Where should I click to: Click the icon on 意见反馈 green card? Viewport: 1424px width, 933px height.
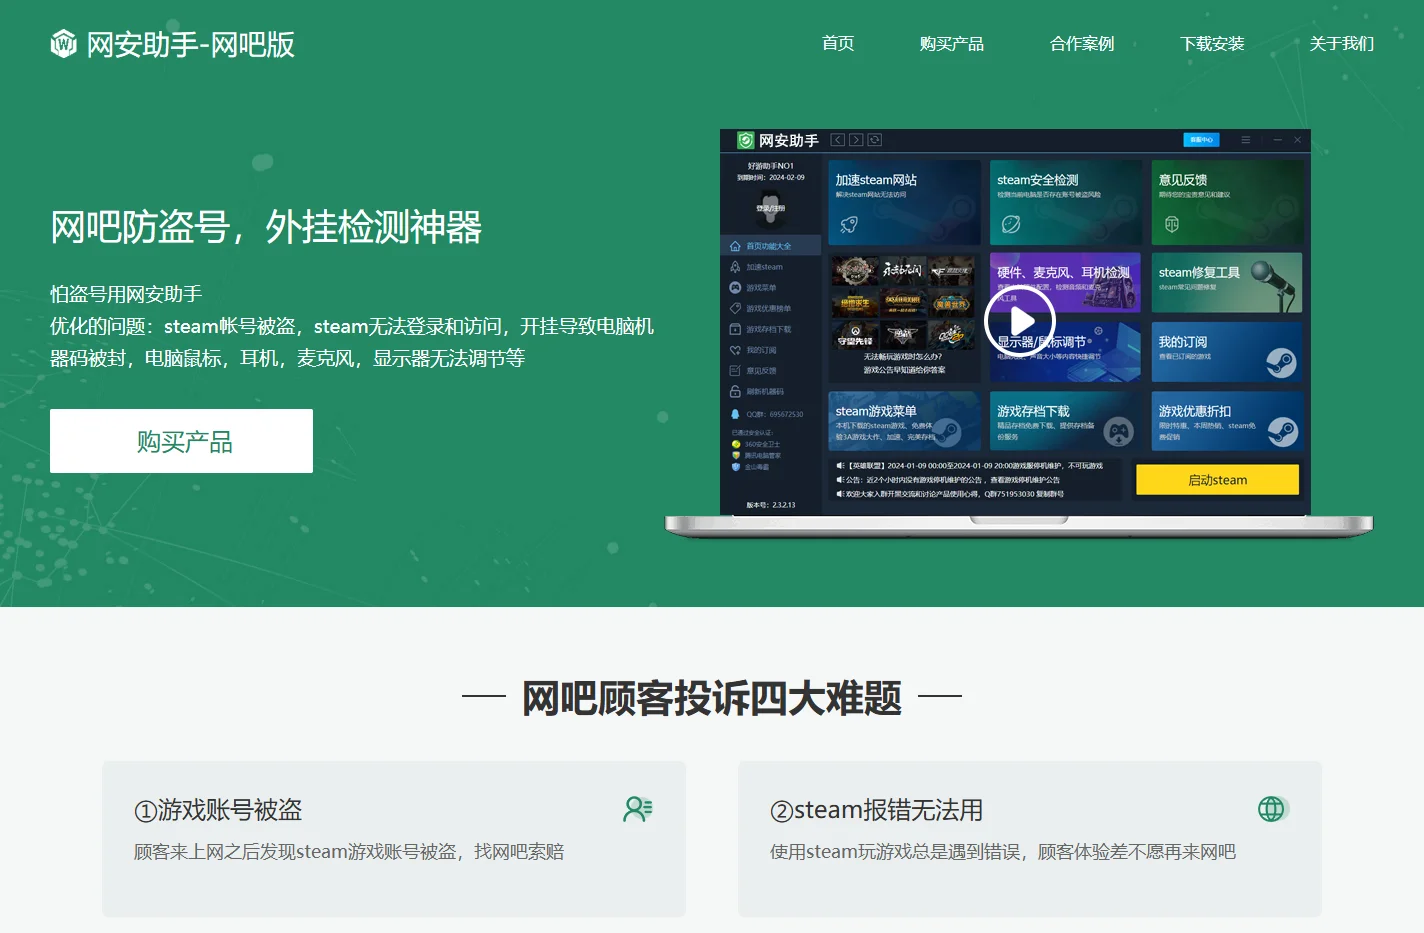[1172, 224]
